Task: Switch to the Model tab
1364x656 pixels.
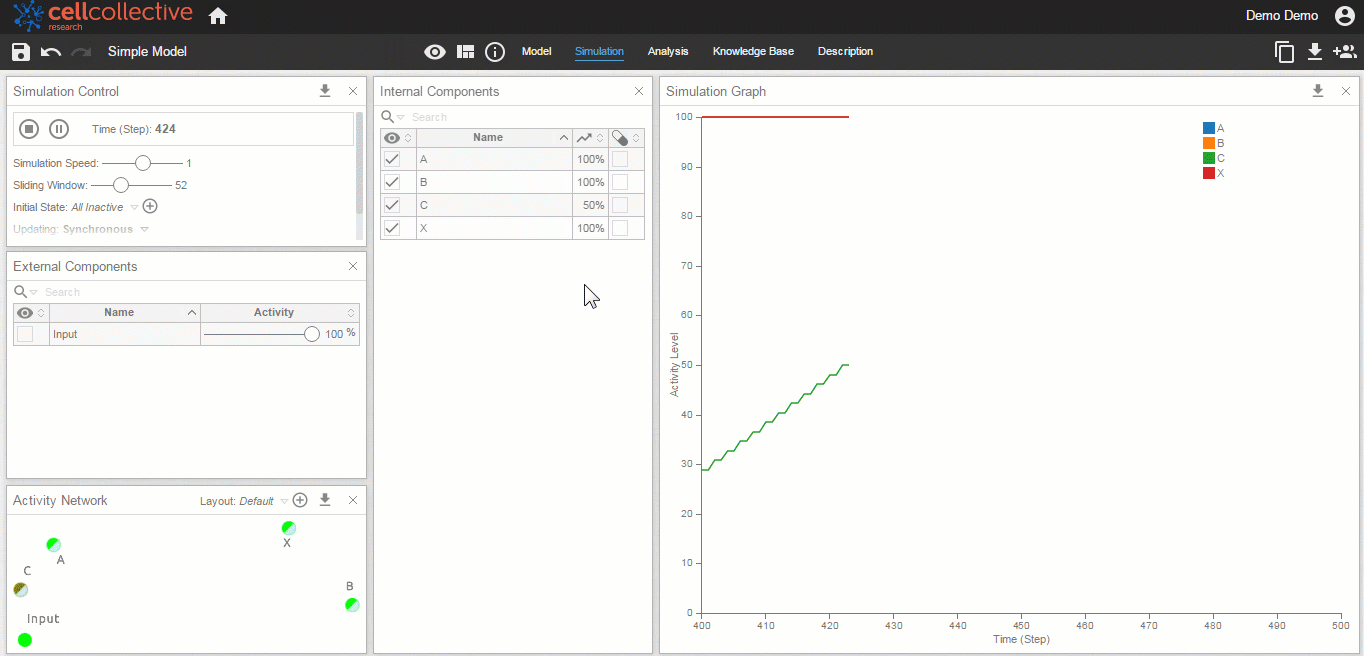Action: tap(537, 51)
